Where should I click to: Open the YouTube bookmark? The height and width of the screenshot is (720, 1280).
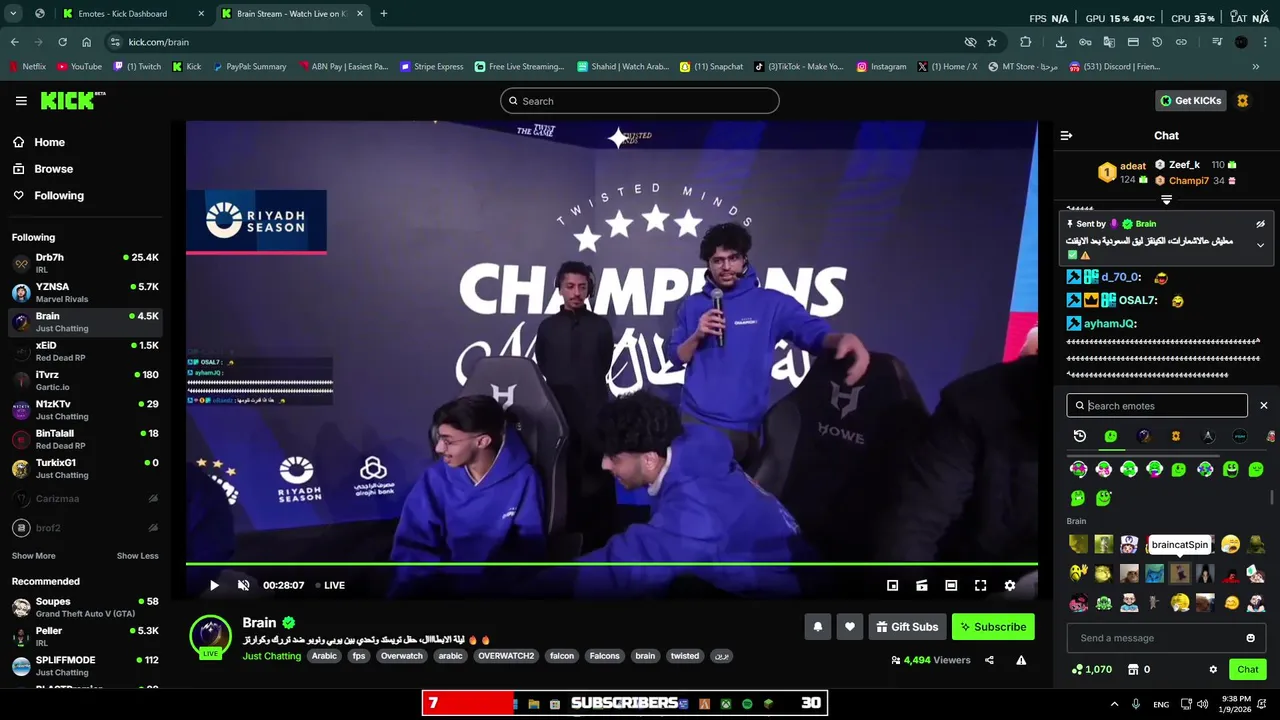tap(79, 67)
